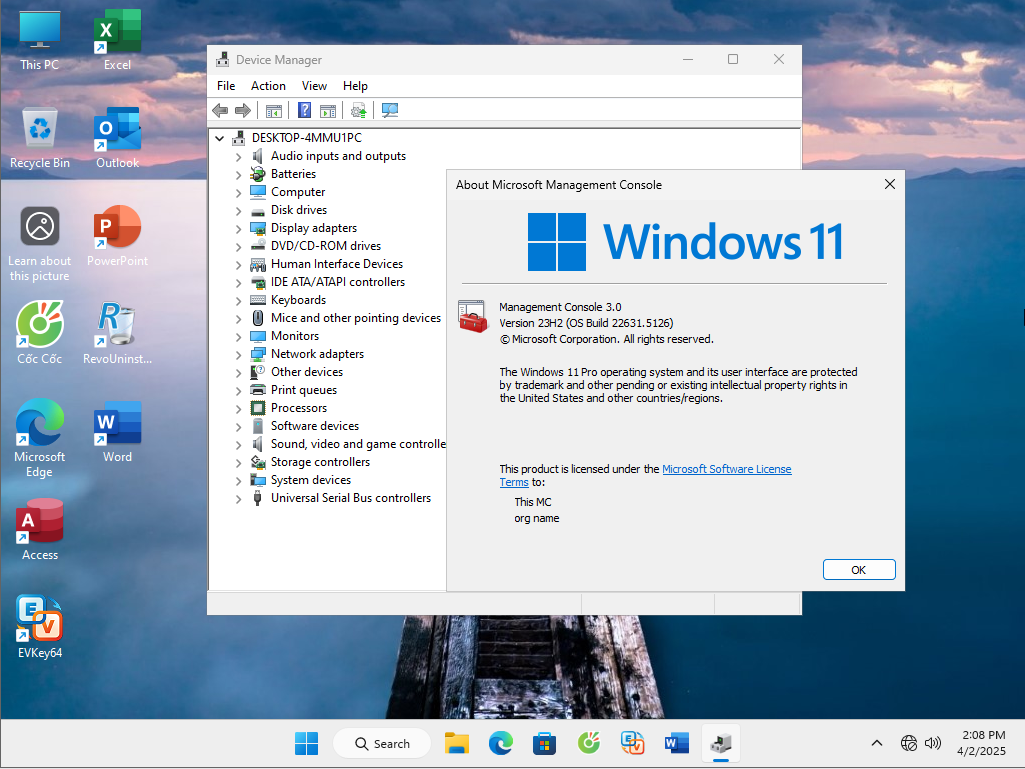
Task: Expand the Processors category
Action: [239, 408]
